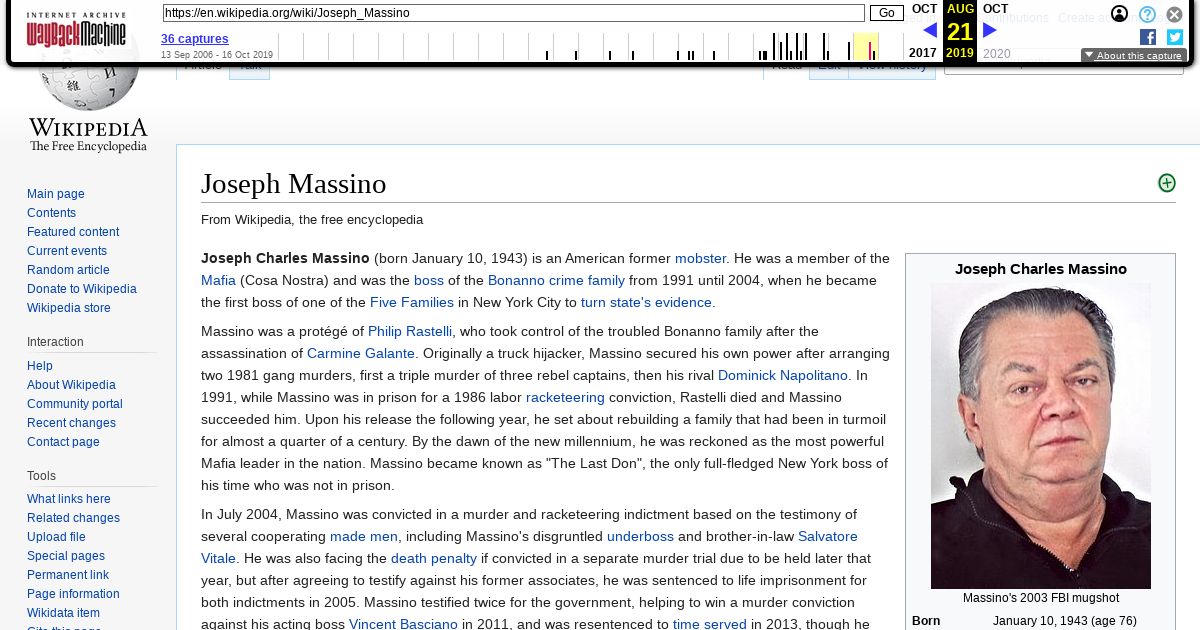
Task: Follow Bonanno crime family link
Action: click(x=556, y=280)
